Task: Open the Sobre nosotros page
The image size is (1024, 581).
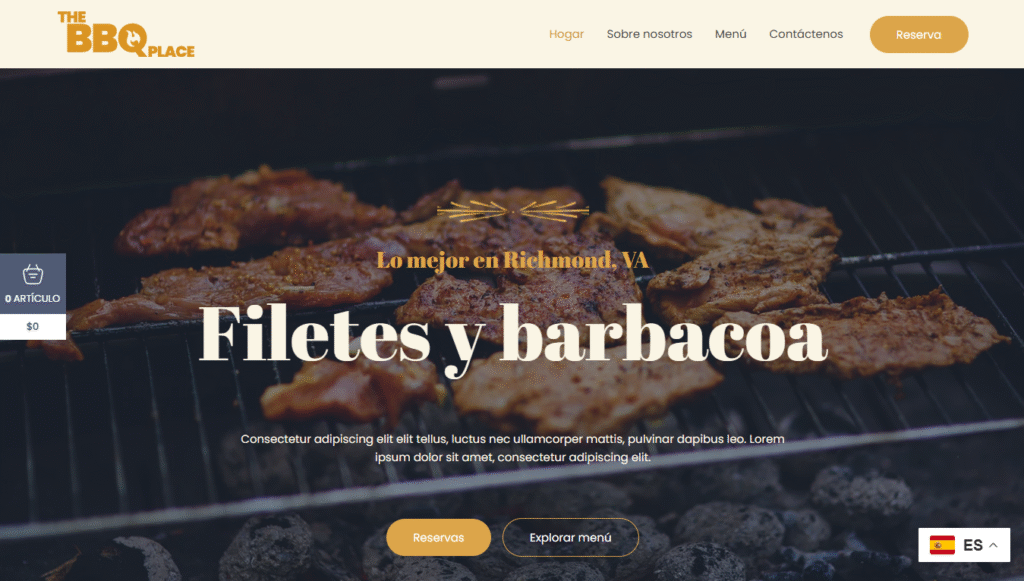Action: coord(649,34)
